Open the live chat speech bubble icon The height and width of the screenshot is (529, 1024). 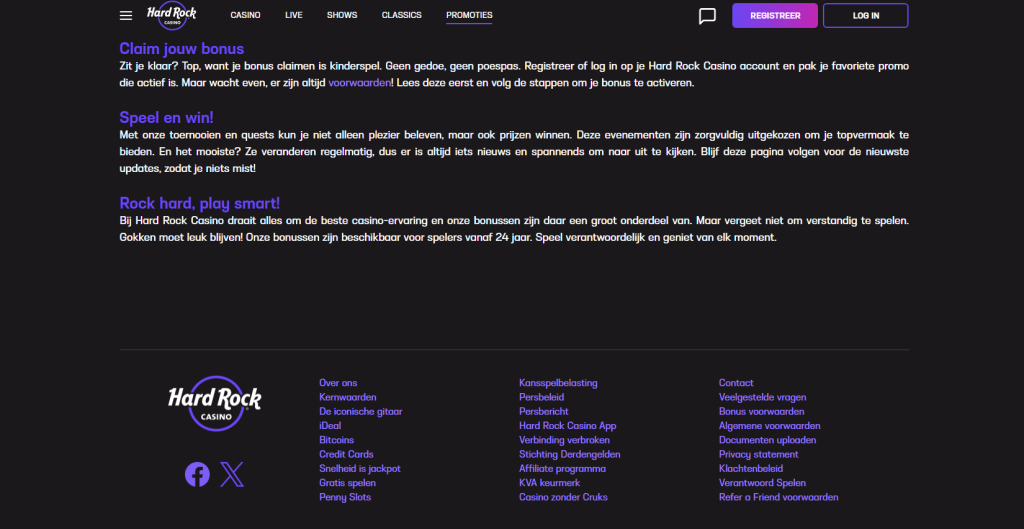707,16
